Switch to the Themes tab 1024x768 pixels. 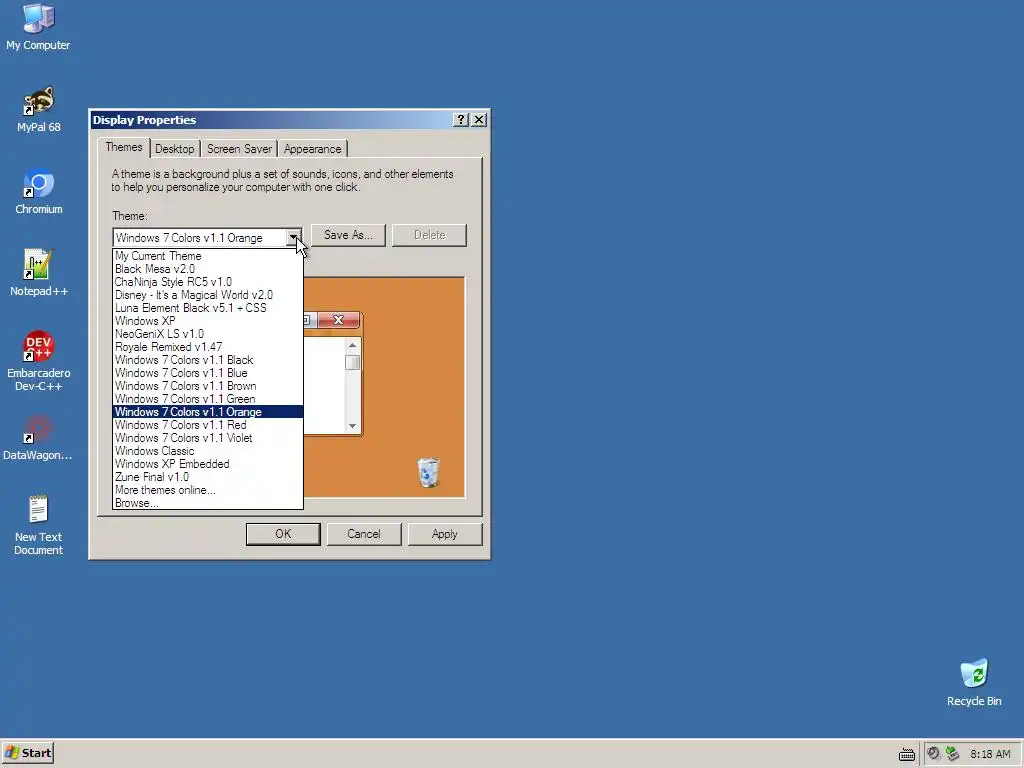coord(123,147)
